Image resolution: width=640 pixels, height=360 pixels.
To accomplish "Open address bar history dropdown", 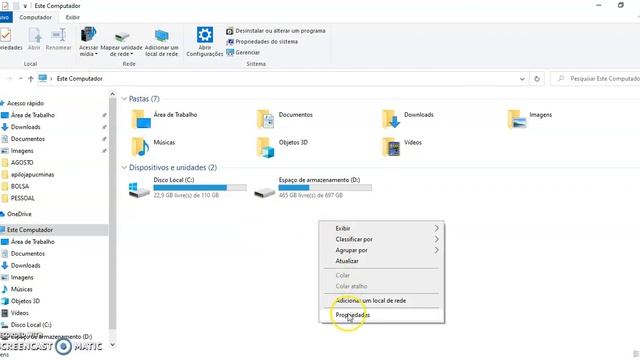I will pos(522,79).
